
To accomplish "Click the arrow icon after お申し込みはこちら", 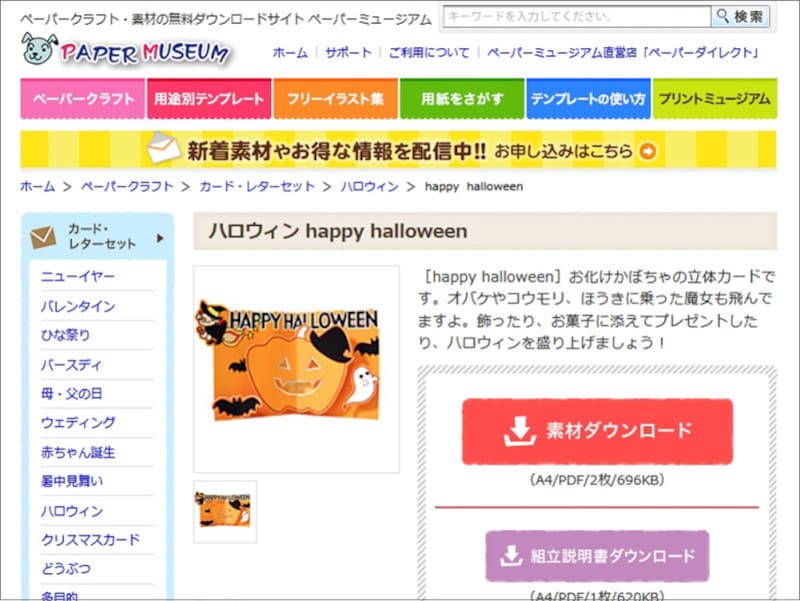I will point(650,153).
